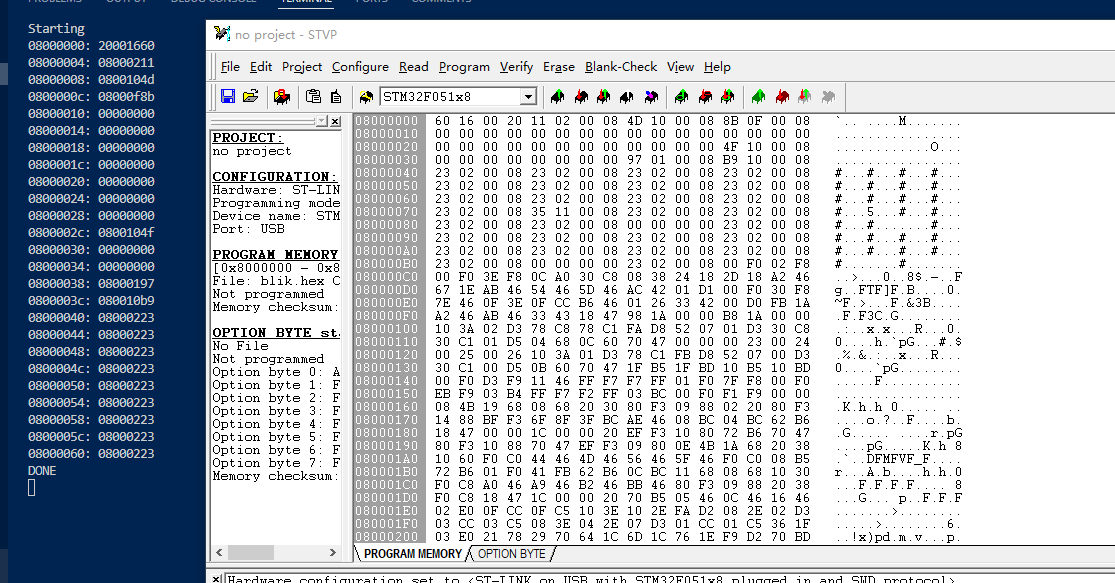Close the project info side panel
Image resolution: width=1115 pixels, height=583 pixels.
(x=334, y=121)
